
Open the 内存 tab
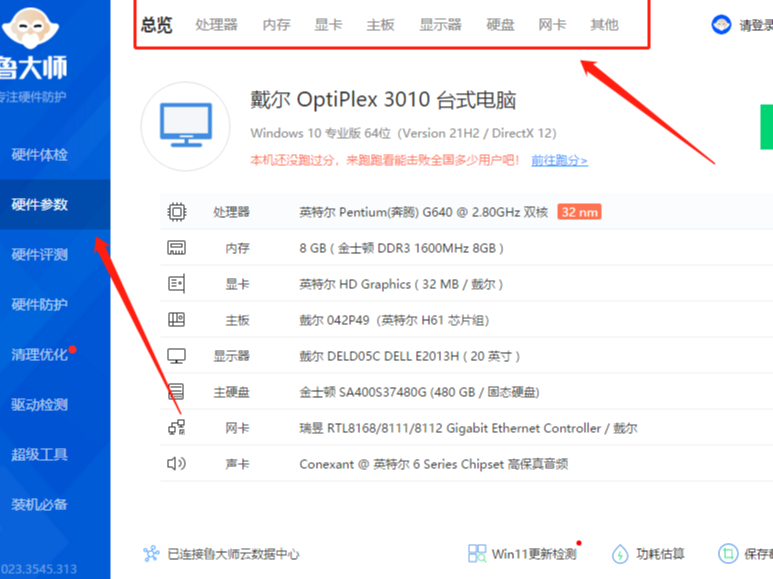[277, 25]
